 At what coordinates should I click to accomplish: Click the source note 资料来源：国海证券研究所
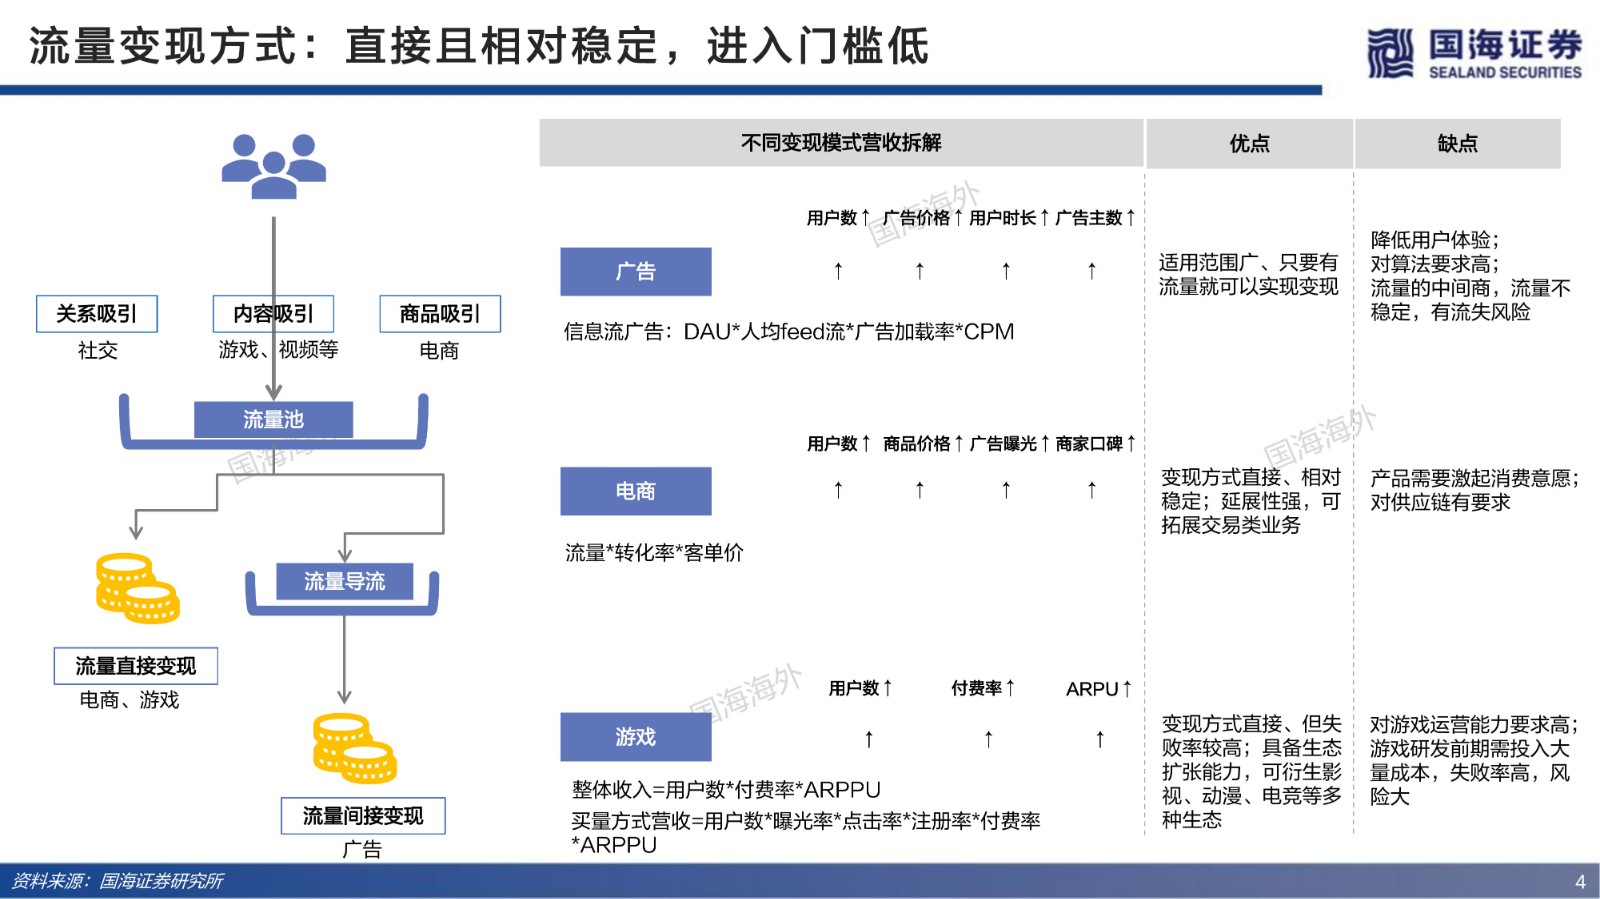117,881
